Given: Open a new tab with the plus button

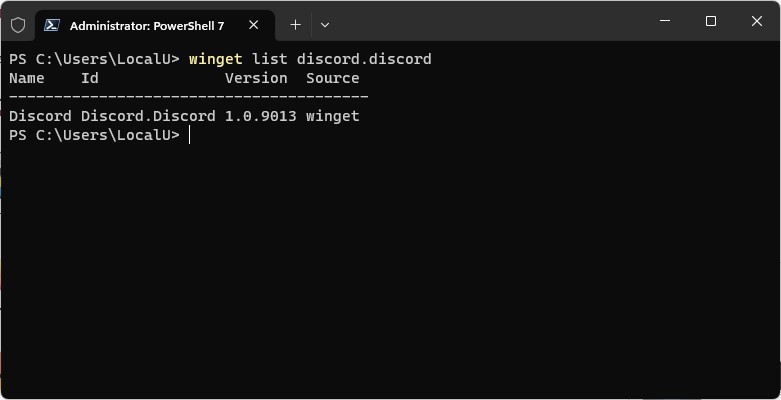Looking at the screenshot, I should [295, 25].
